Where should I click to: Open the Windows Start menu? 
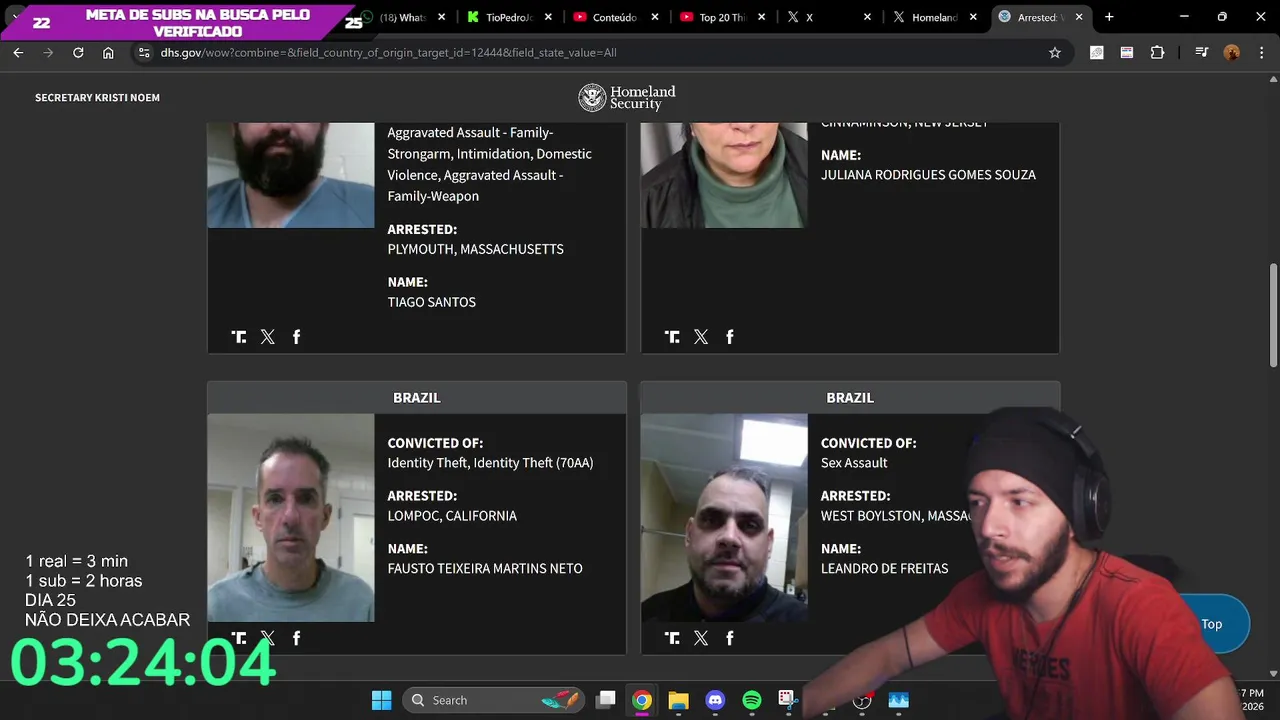pyautogui.click(x=381, y=700)
